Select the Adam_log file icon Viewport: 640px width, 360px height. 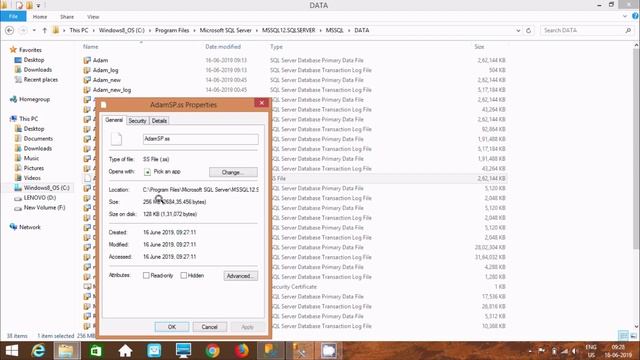point(87,70)
